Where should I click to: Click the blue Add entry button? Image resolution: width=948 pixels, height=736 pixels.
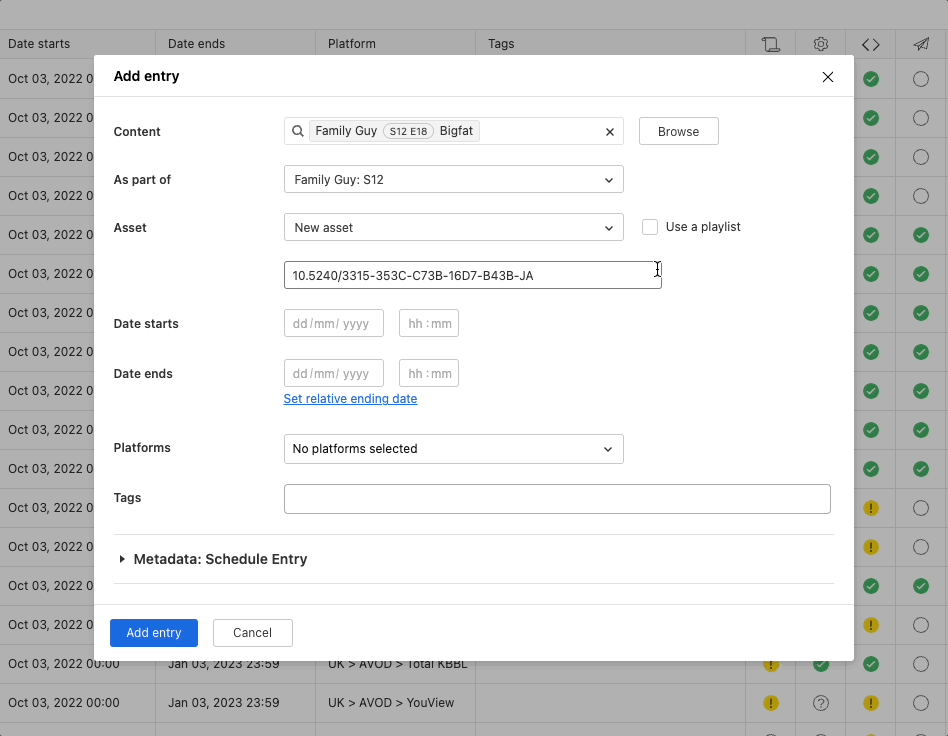pos(154,633)
